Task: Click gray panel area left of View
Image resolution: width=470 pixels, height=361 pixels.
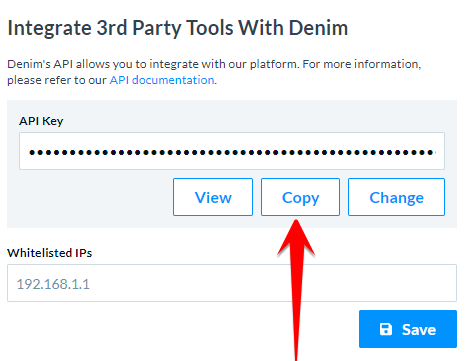Action: pos(90,197)
